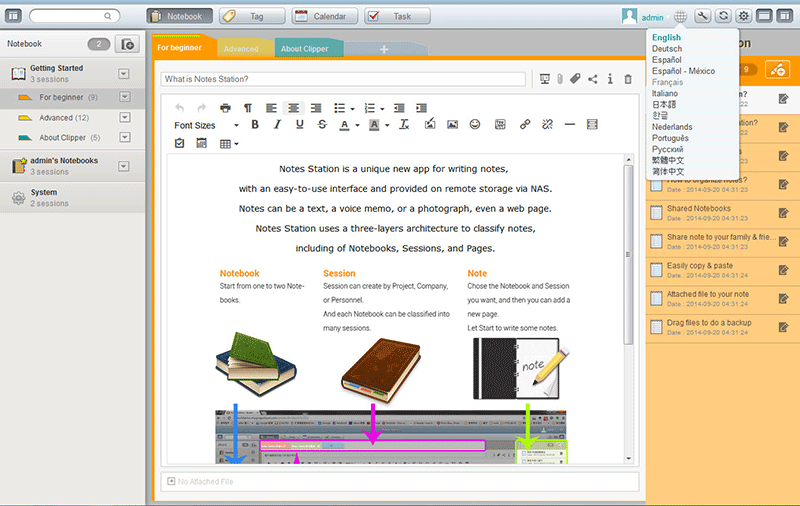Click the insert link chain icon

(x=525, y=125)
